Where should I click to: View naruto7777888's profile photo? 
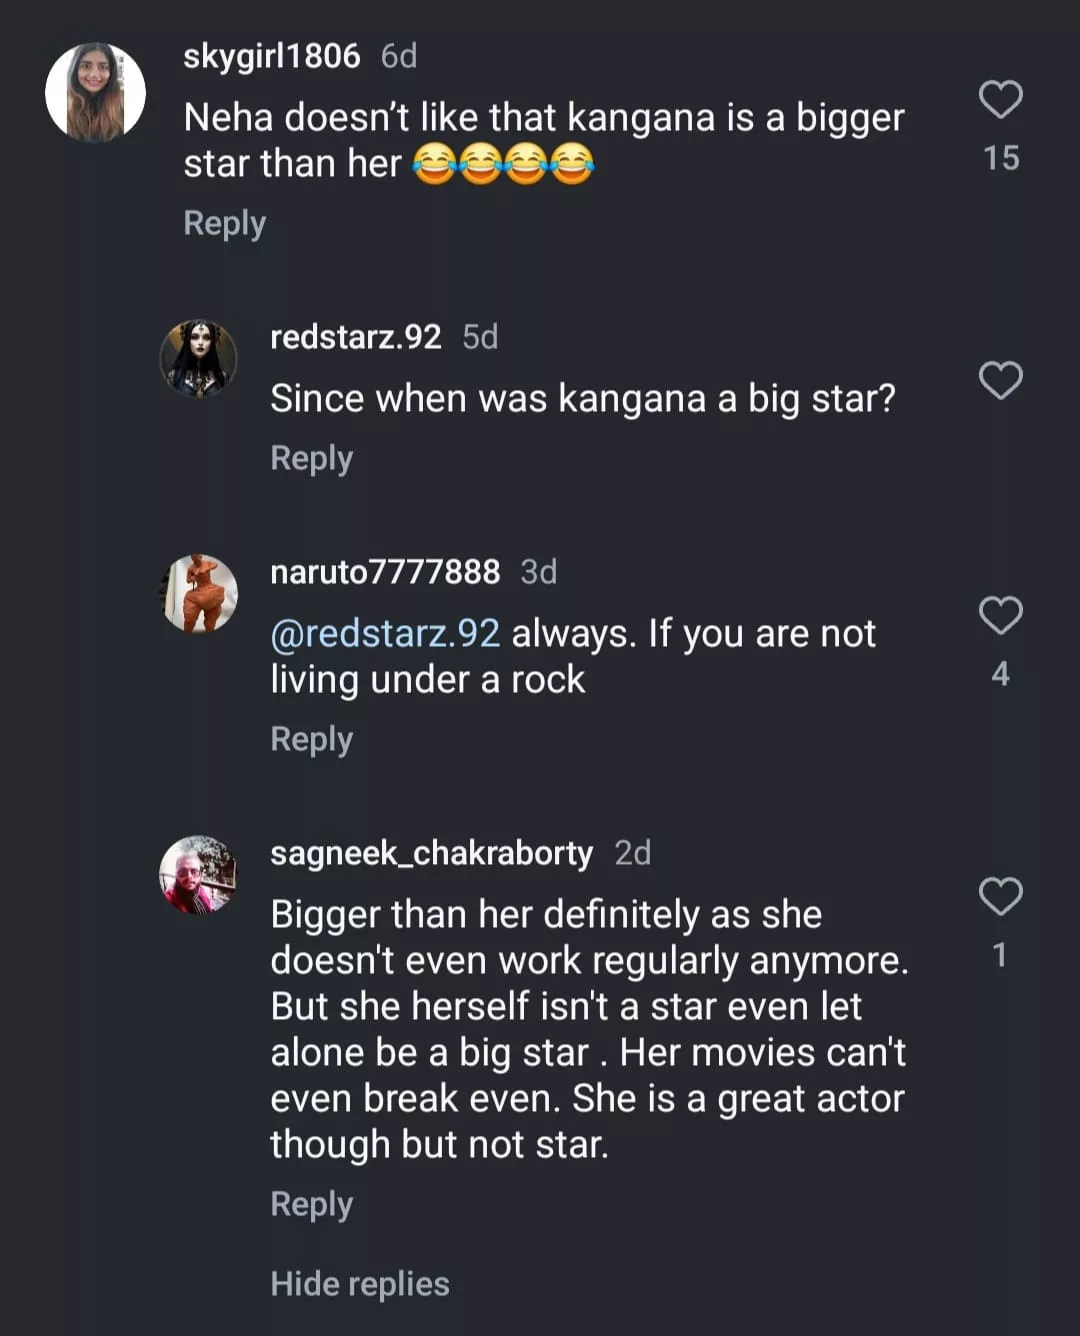coord(199,594)
